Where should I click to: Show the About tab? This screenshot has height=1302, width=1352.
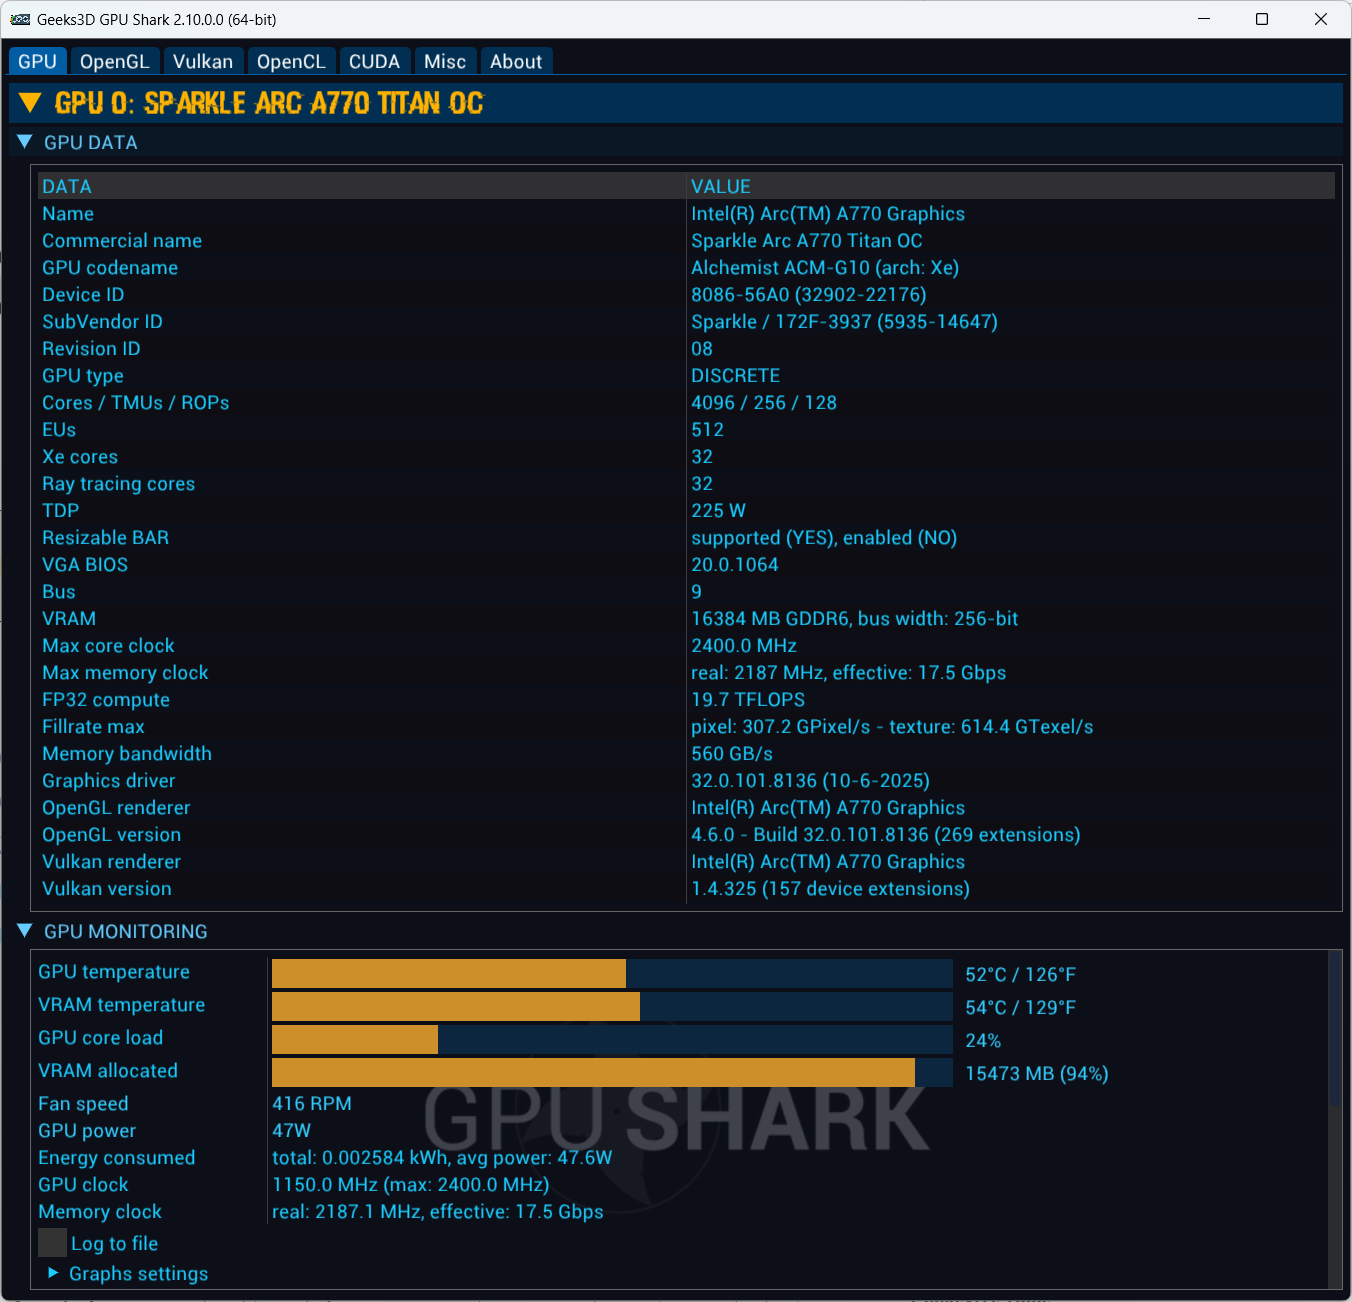(x=516, y=61)
